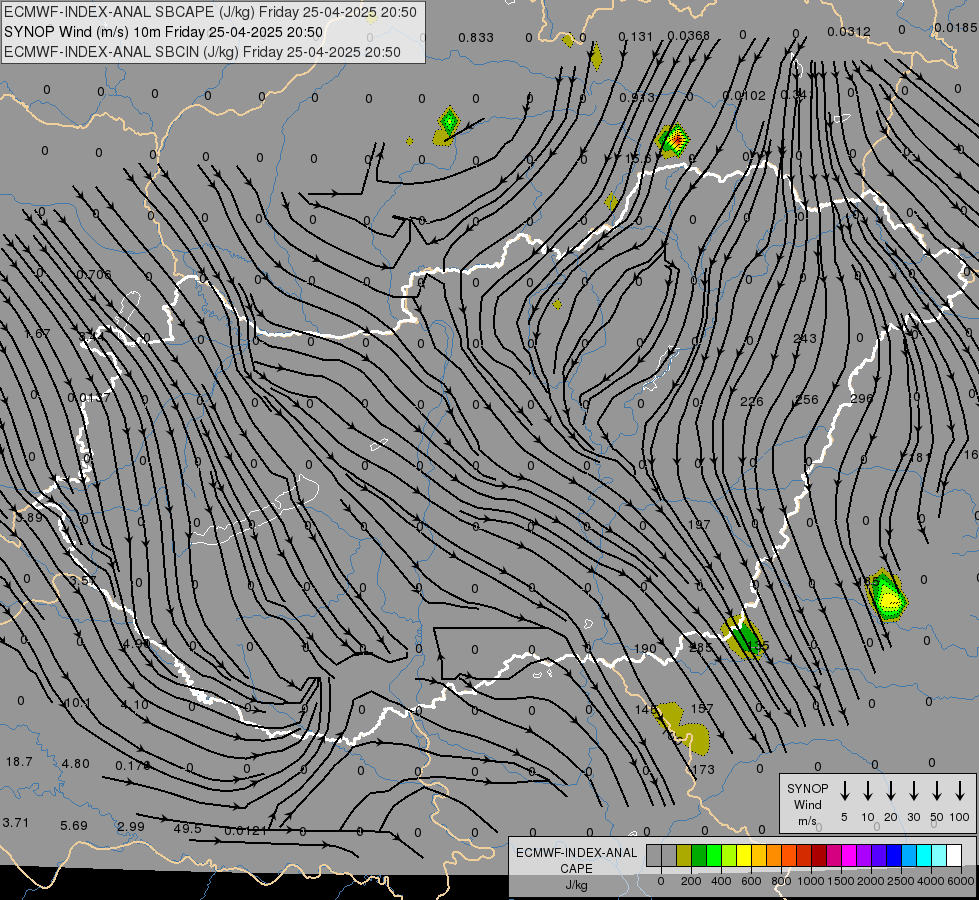Click the 6000 label on CAPE scale
This screenshot has height=900, width=979.
962,881
